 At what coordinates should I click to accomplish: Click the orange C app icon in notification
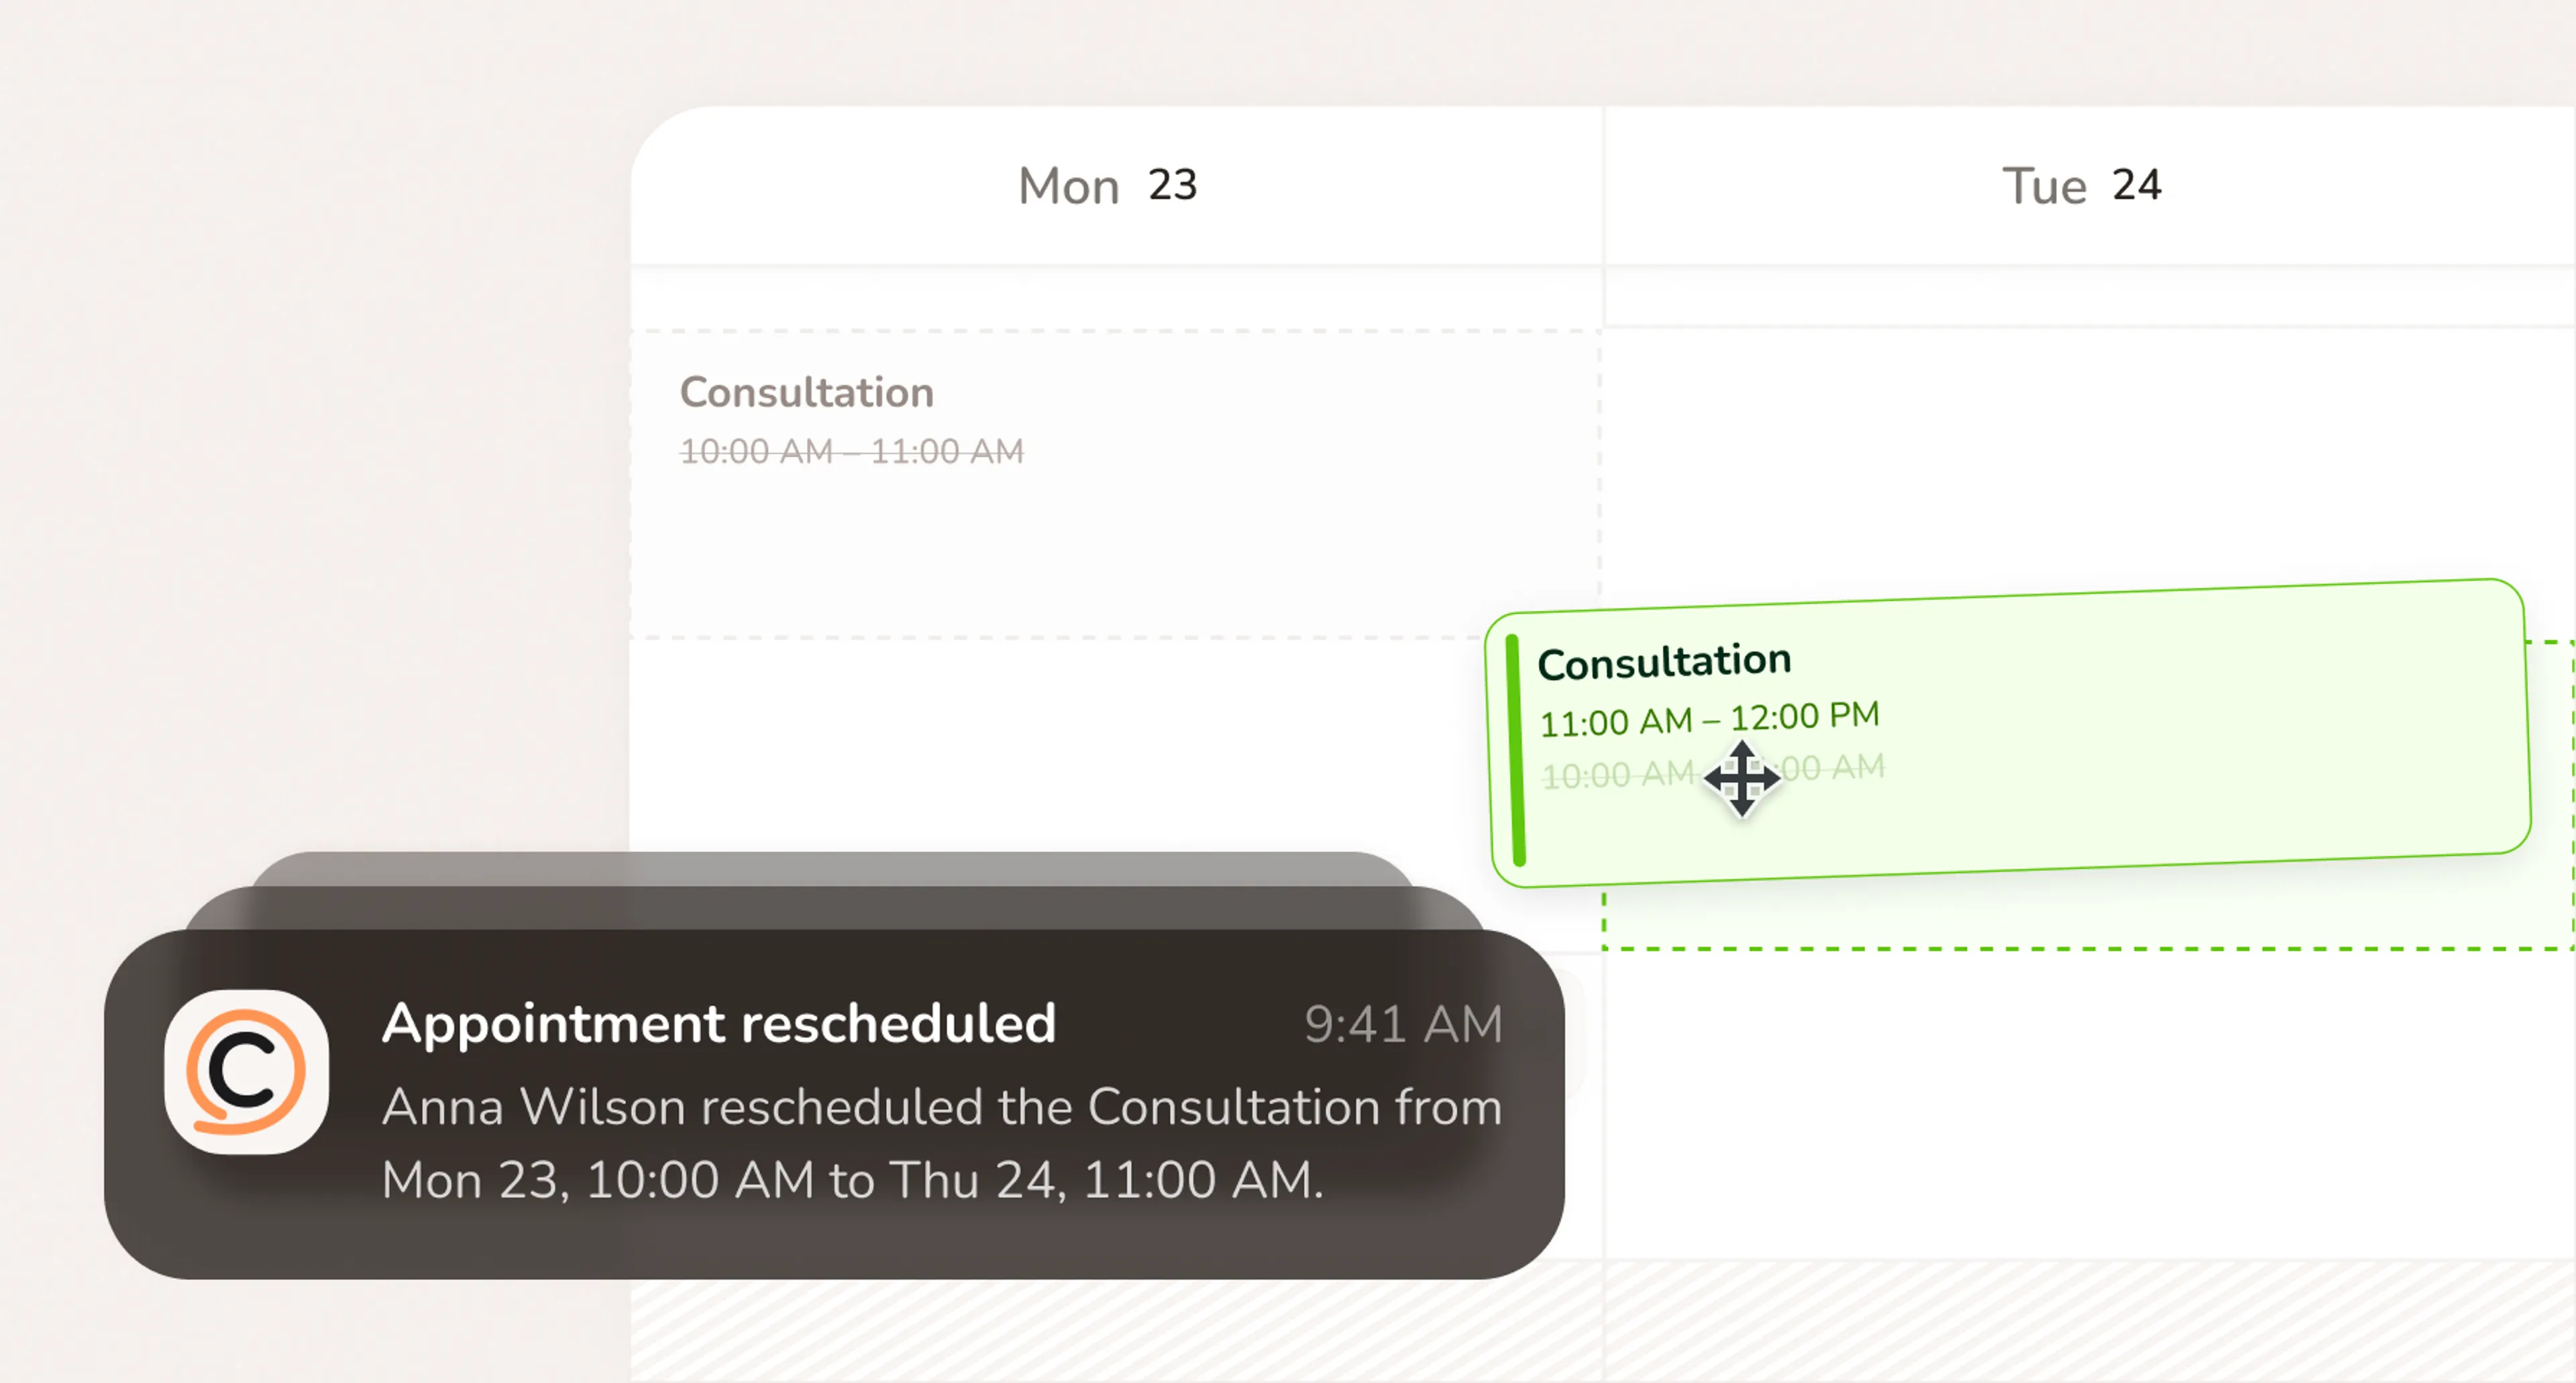point(246,1072)
